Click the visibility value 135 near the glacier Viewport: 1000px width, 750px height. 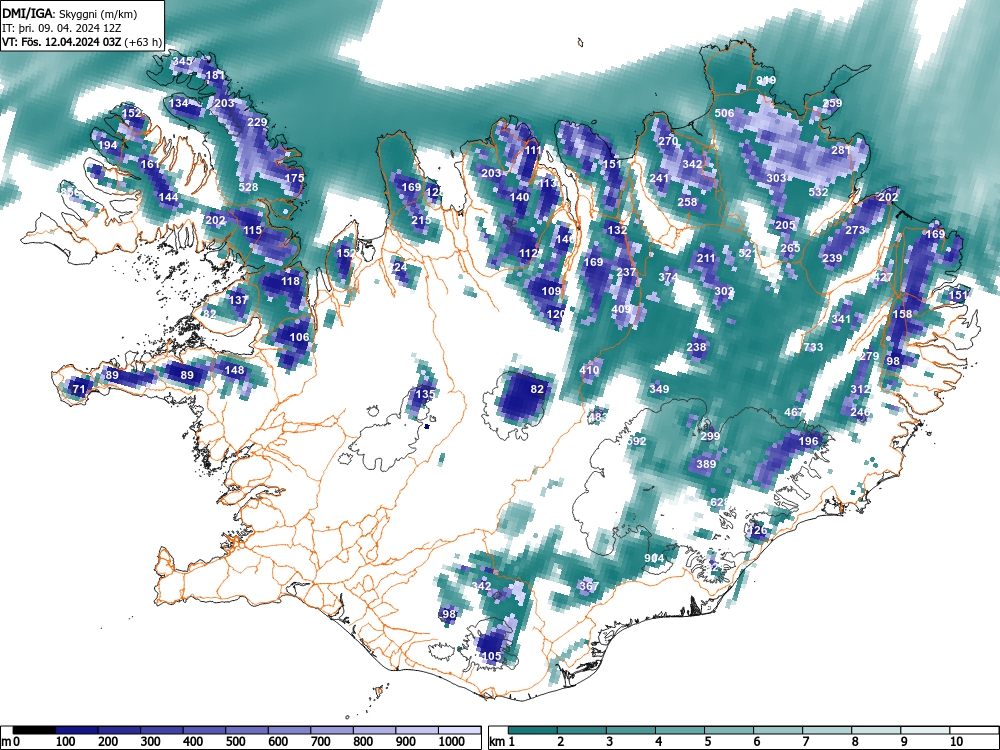425,394
